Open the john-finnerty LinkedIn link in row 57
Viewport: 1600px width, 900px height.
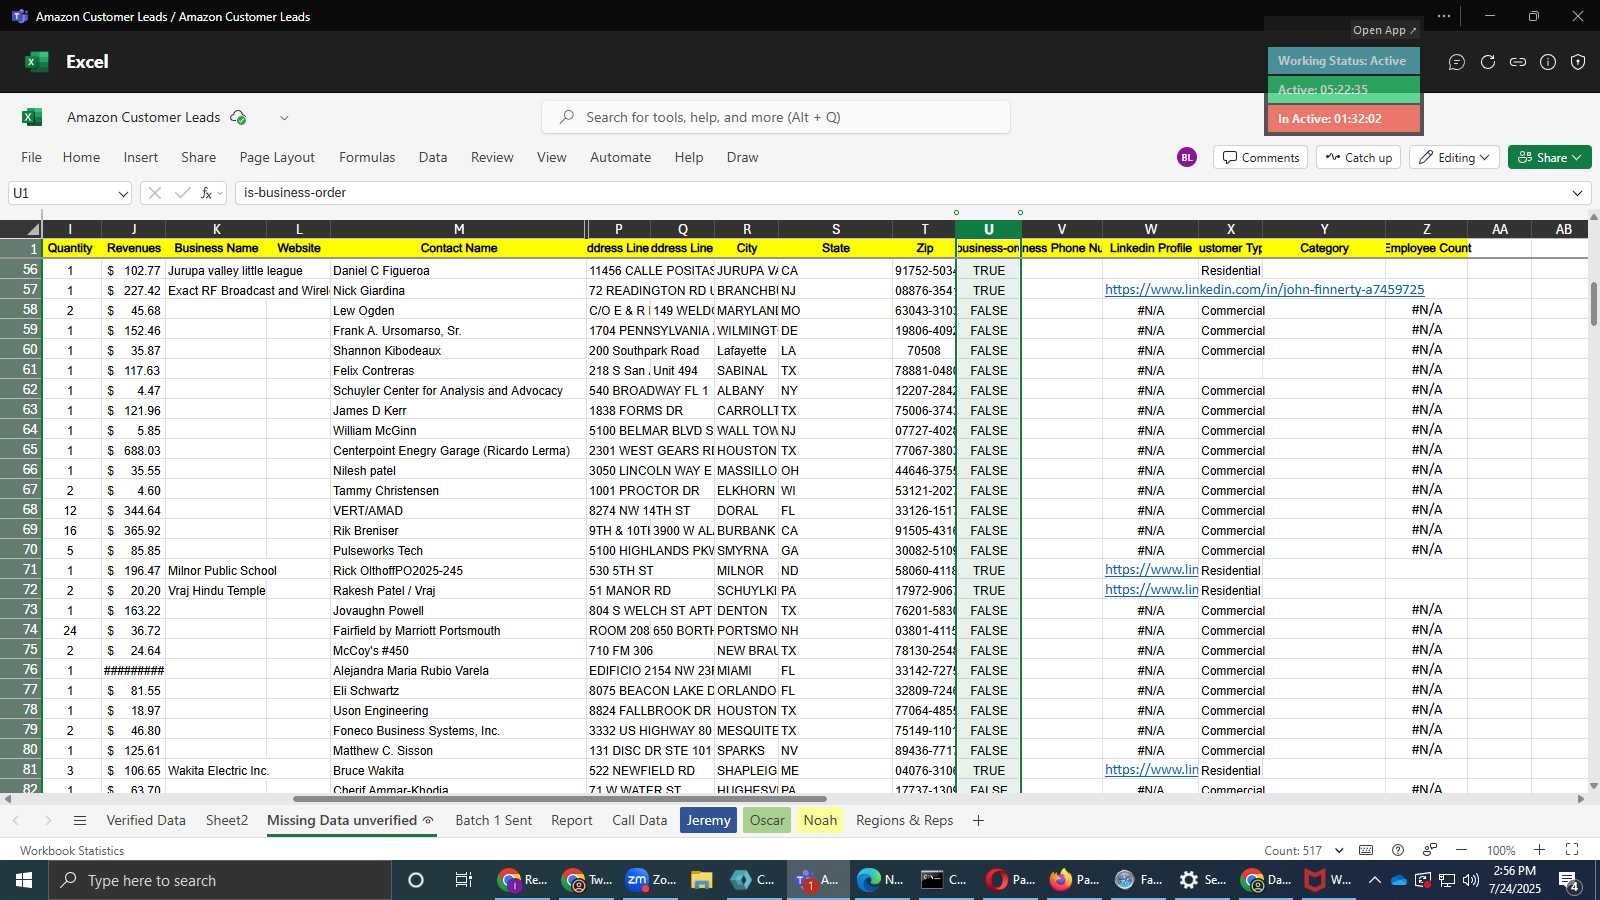coord(1264,290)
